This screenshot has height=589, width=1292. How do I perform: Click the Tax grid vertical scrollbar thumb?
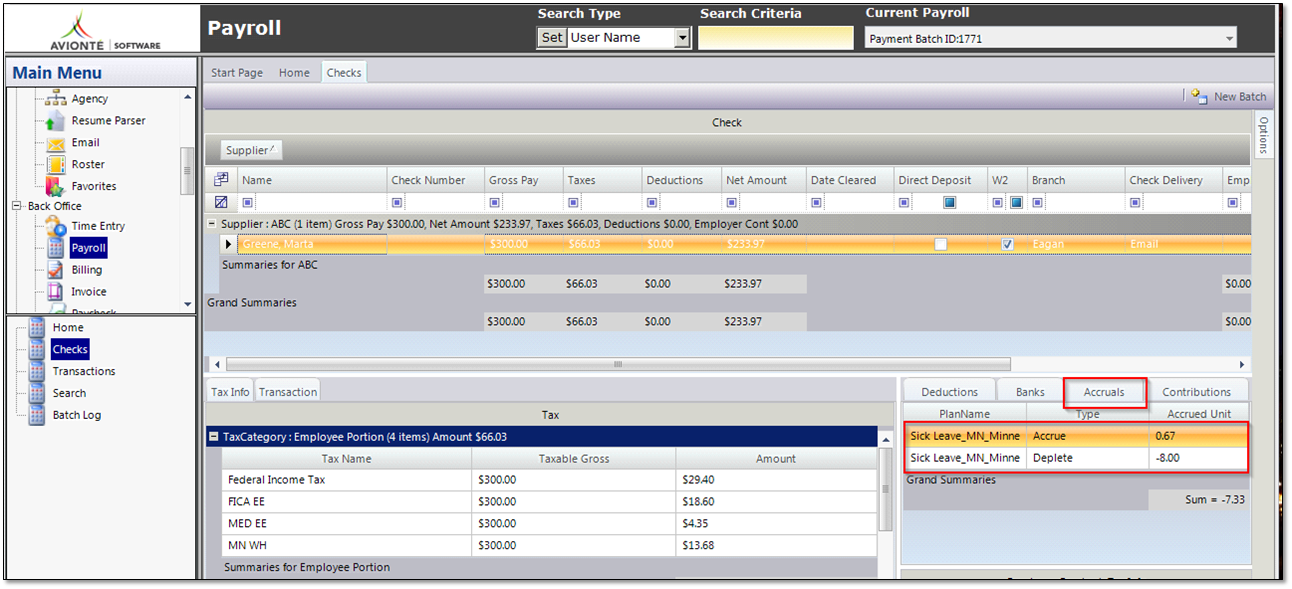click(x=884, y=489)
